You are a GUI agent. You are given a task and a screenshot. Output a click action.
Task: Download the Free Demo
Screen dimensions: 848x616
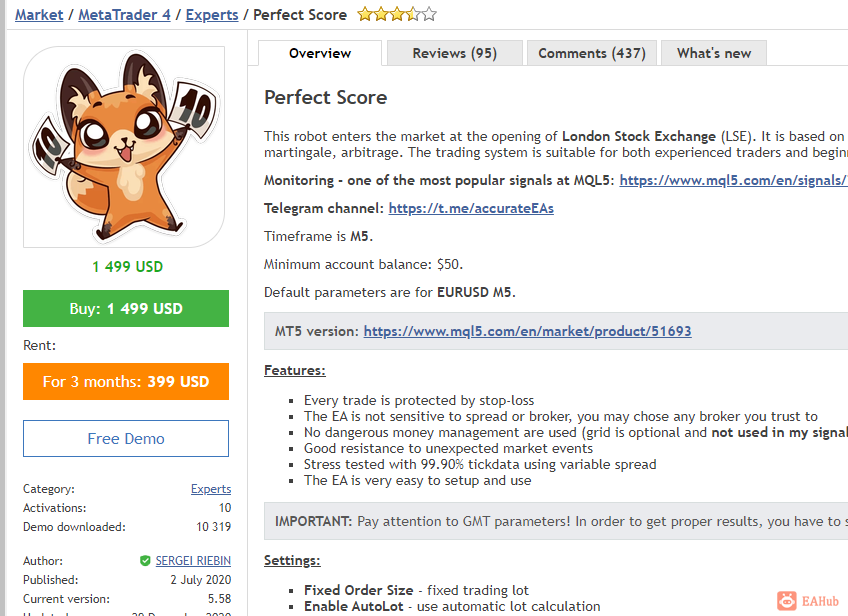pyautogui.click(x=126, y=438)
